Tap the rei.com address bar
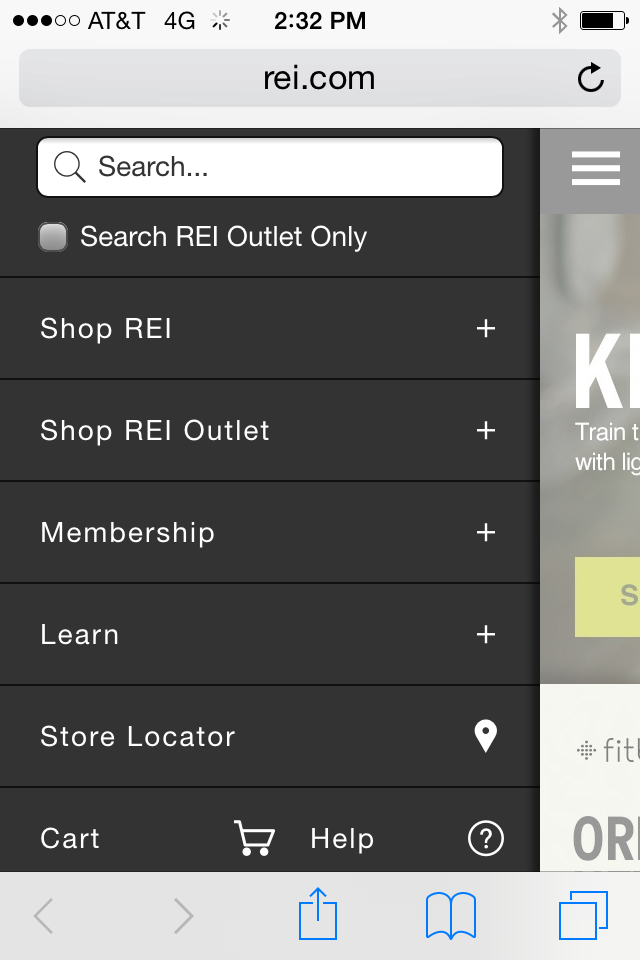The width and height of the screenshot is (640, 960). (320, 78)
